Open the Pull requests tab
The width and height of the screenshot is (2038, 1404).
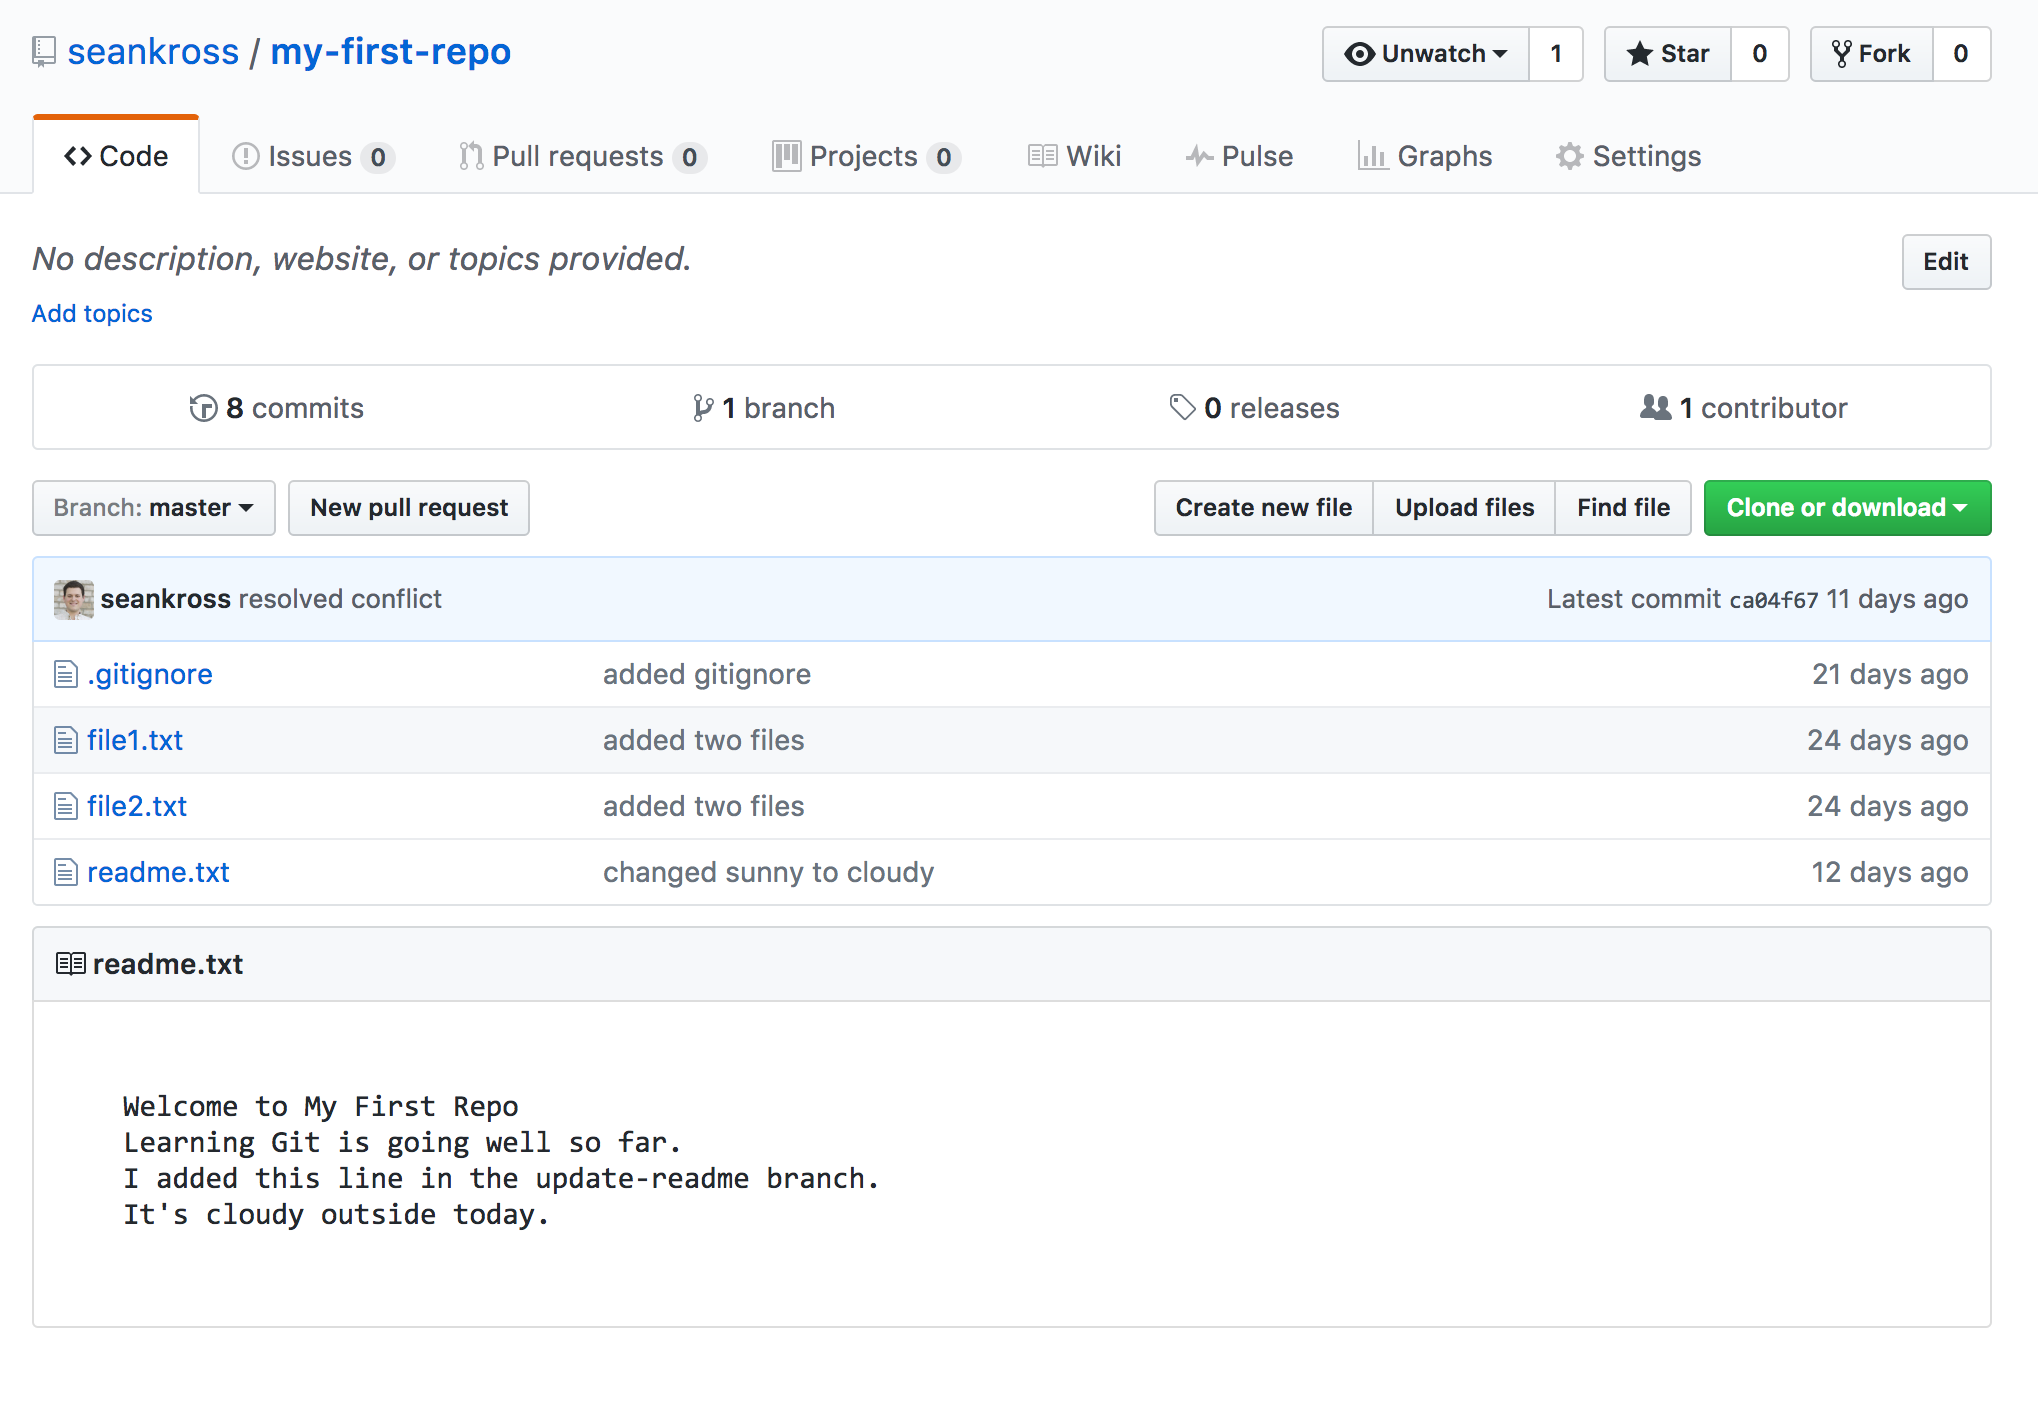(x=581, y=156)
